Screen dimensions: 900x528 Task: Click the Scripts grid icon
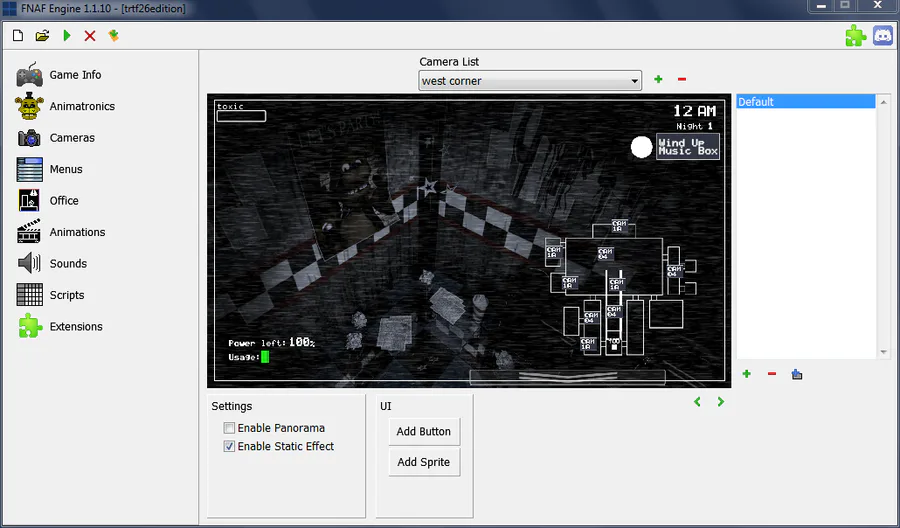29,295
